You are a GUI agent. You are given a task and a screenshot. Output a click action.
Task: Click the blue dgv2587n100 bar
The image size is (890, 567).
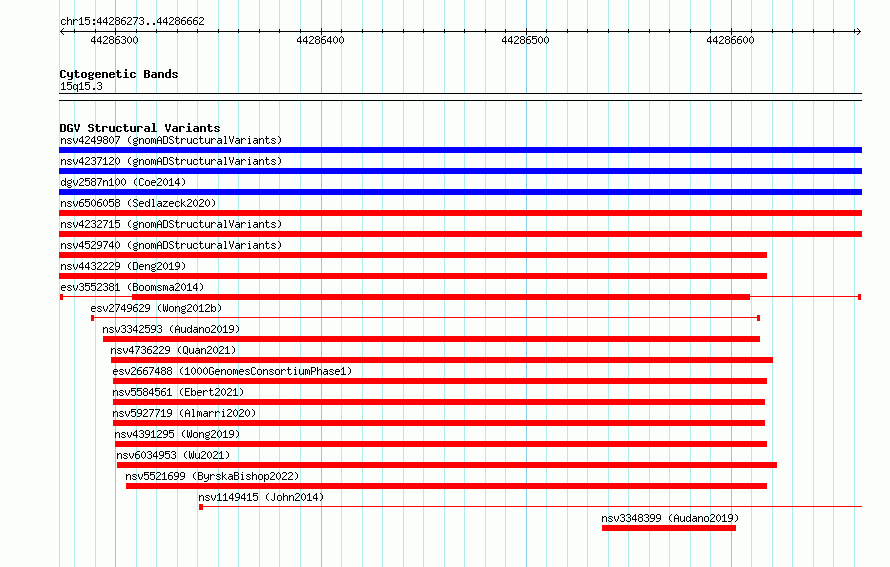[460, 192]
